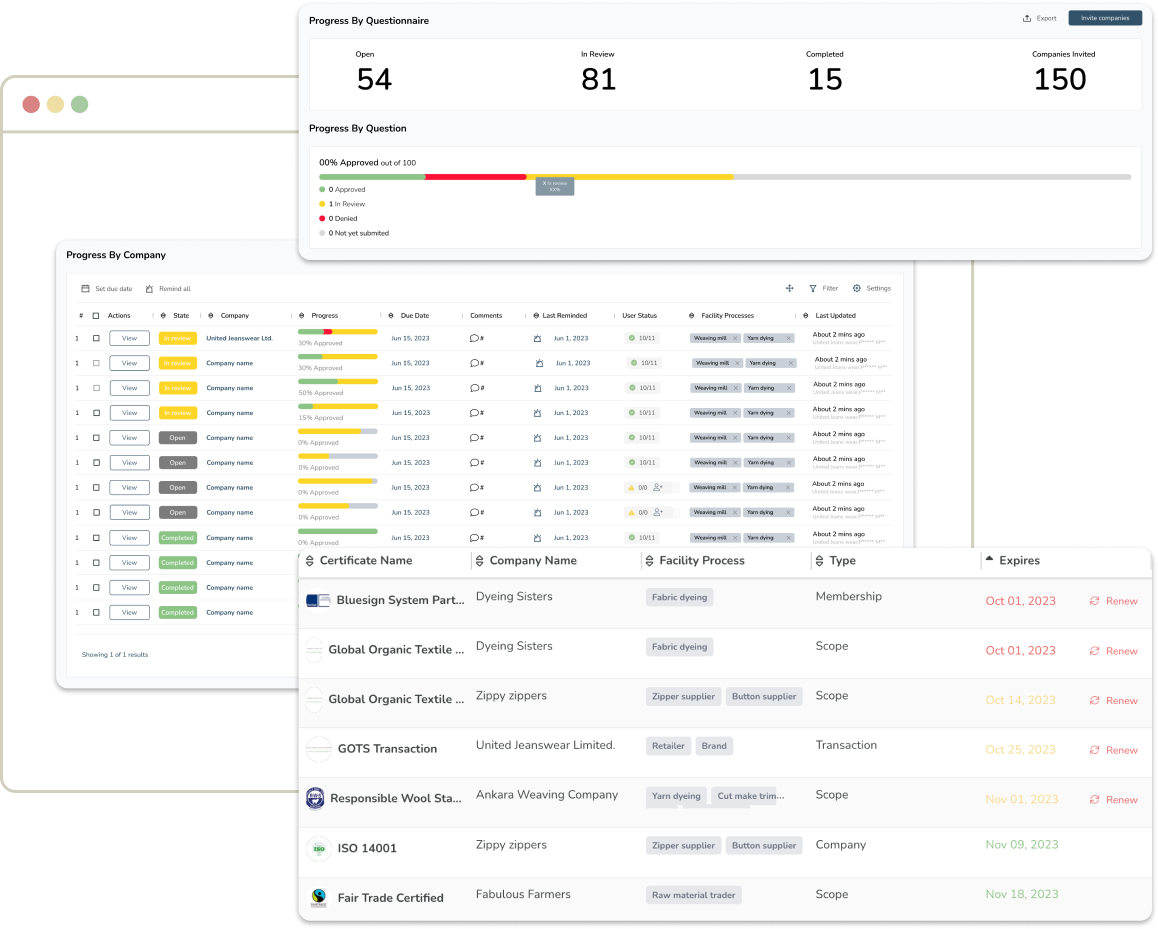Image resolution: width=1158 pixels, height=929 pixels.
Task: Click View button in the 15% Approved row
Action: 129,413
